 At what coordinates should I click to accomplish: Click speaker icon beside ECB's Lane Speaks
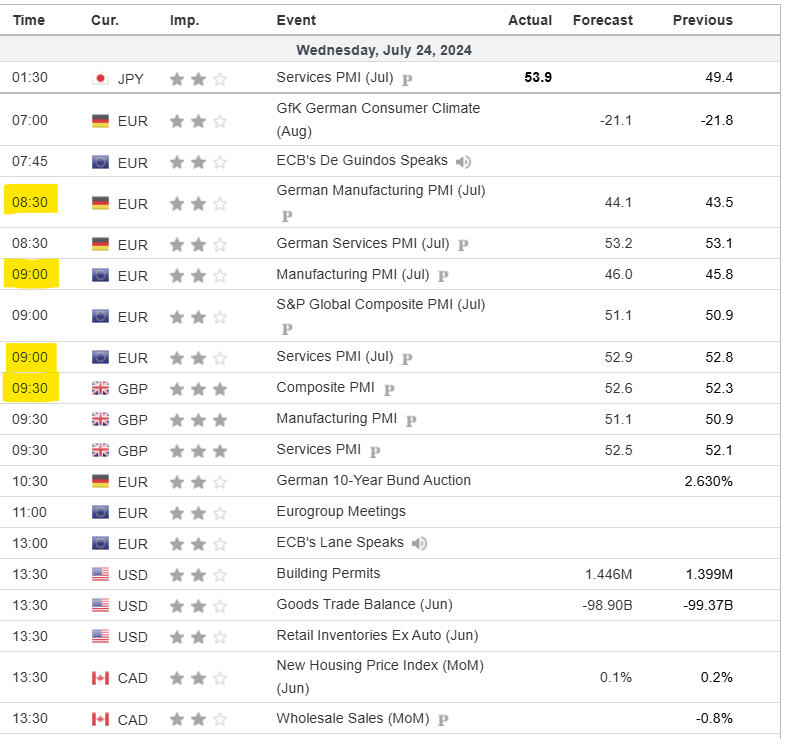click(x=419, y=543)
